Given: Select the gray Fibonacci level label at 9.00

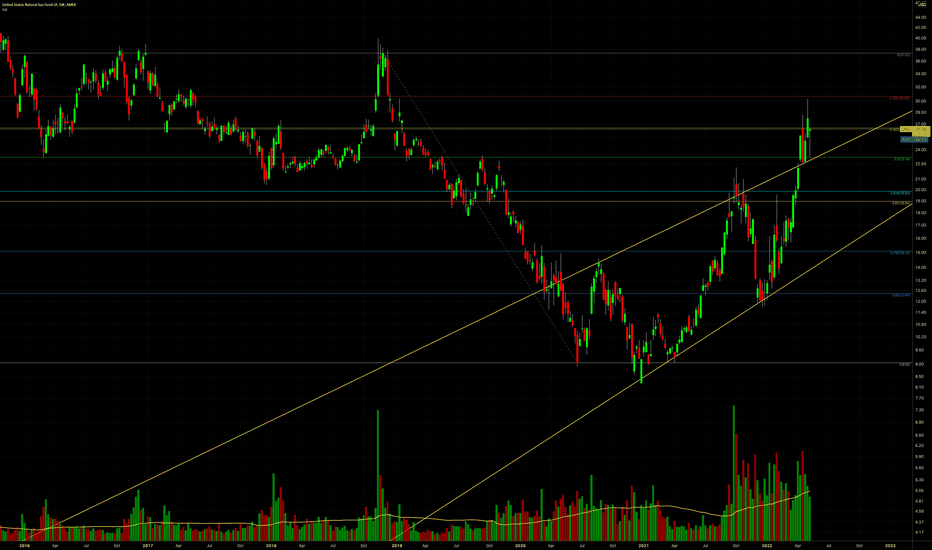Looking at the screenshot, I should point(905,364).
